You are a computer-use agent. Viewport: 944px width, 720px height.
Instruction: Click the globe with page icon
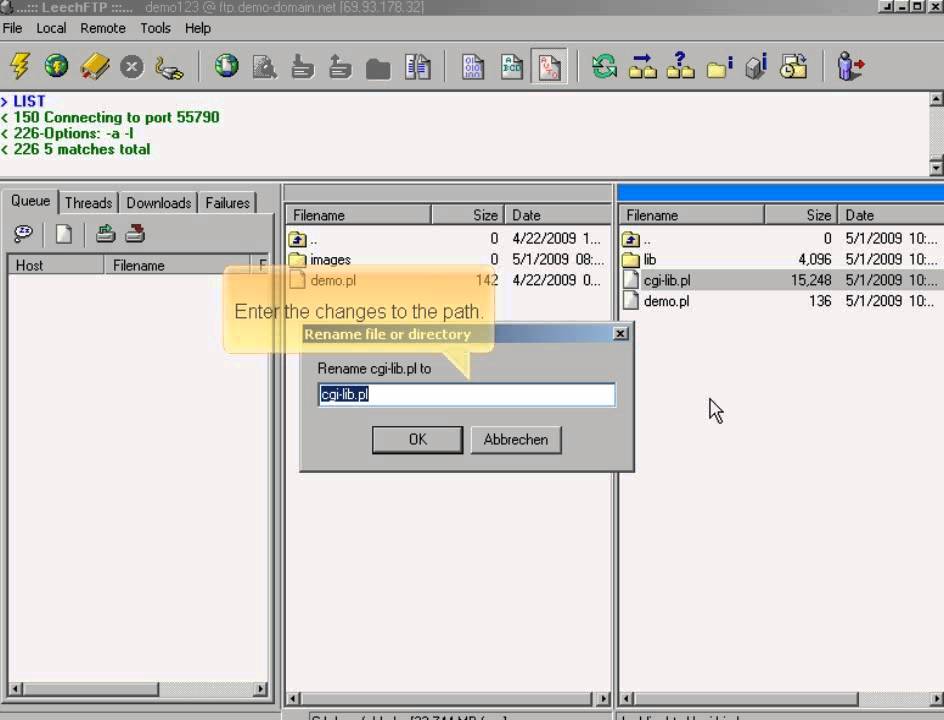pos(226,66)
